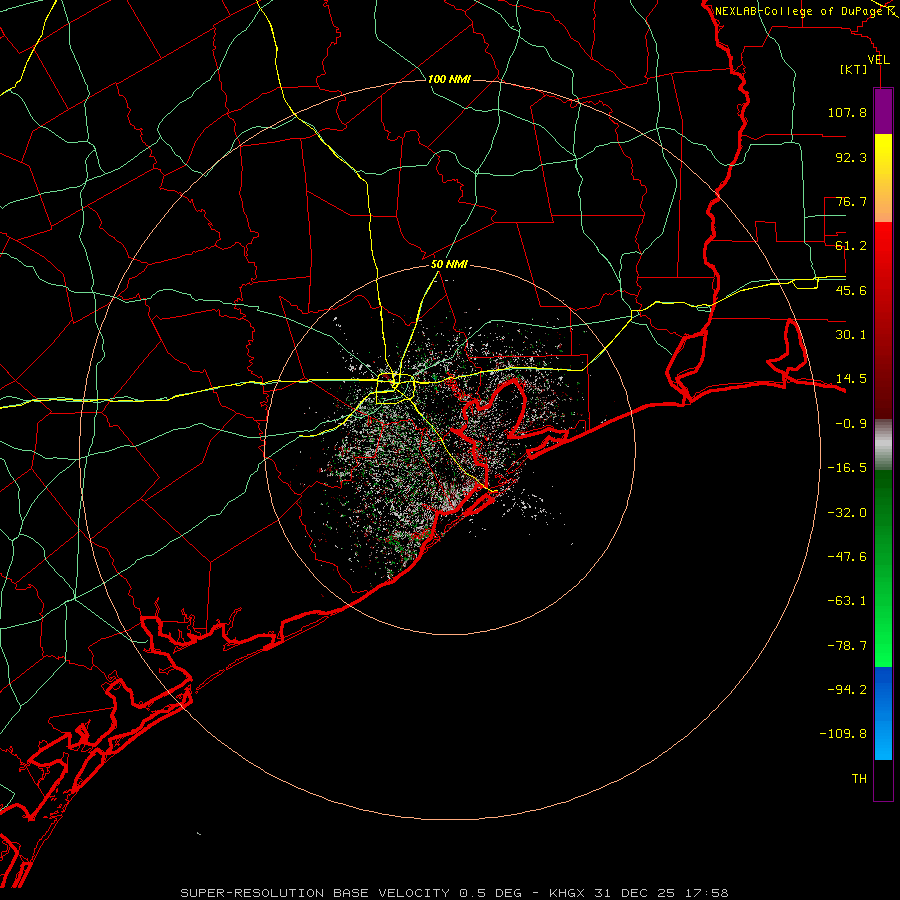Click the 45.6 velocity scale value
Viewport: 900px width, 900px height.
click(x=851, y=290)
